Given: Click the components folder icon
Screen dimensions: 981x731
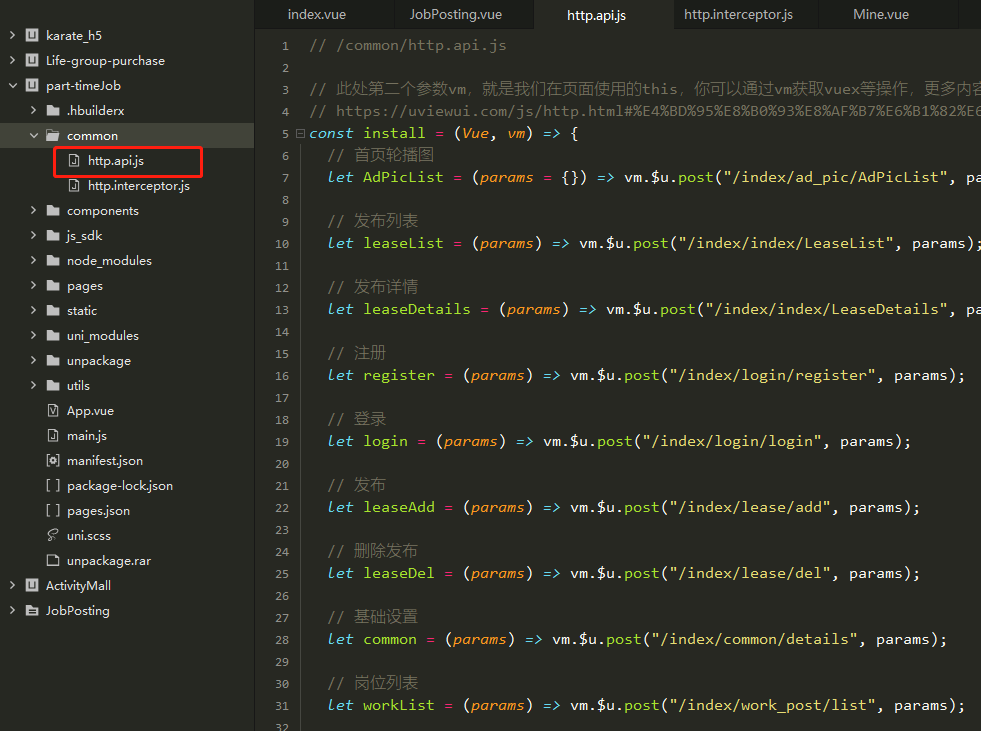Looking at the screenshot, I should [x=53, y=211].
